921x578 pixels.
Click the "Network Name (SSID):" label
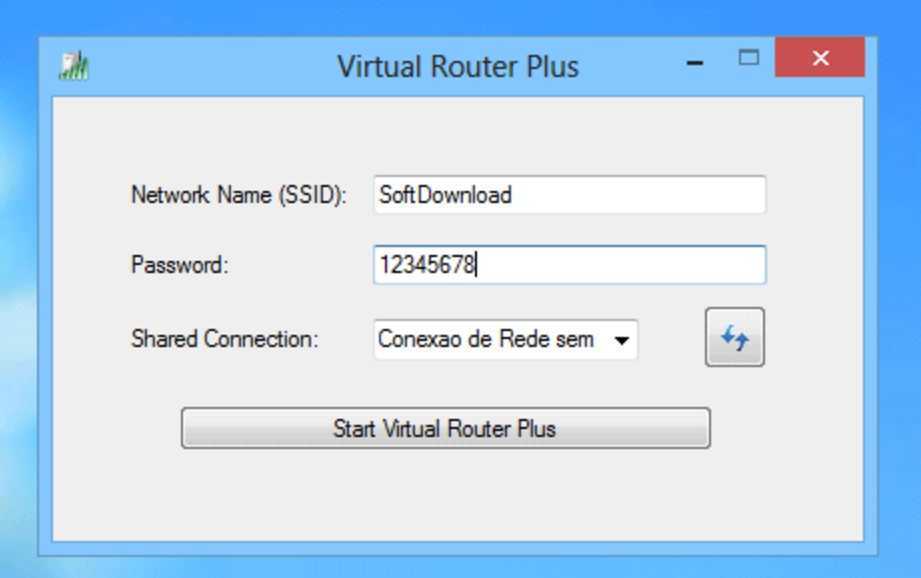[238, 195]
